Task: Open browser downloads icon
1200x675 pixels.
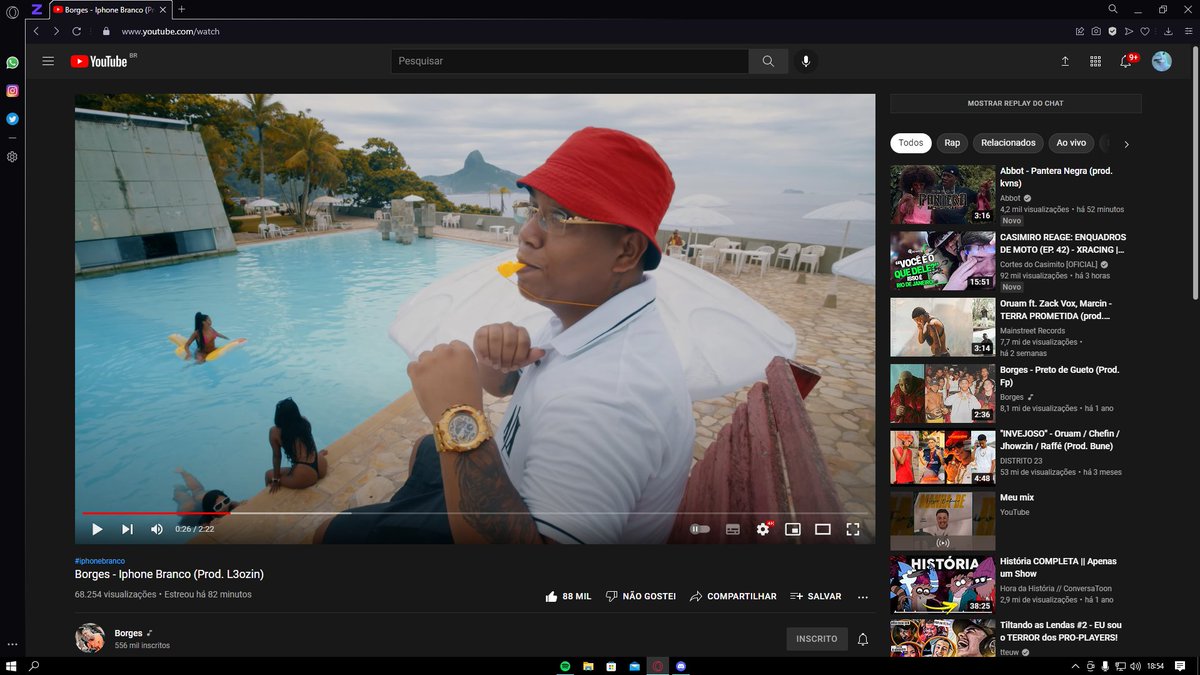Action: coord(1168,31)
